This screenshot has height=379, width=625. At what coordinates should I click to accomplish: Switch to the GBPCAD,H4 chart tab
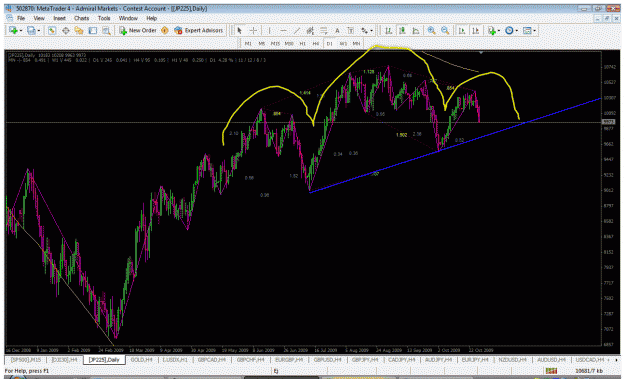point(212,359)
